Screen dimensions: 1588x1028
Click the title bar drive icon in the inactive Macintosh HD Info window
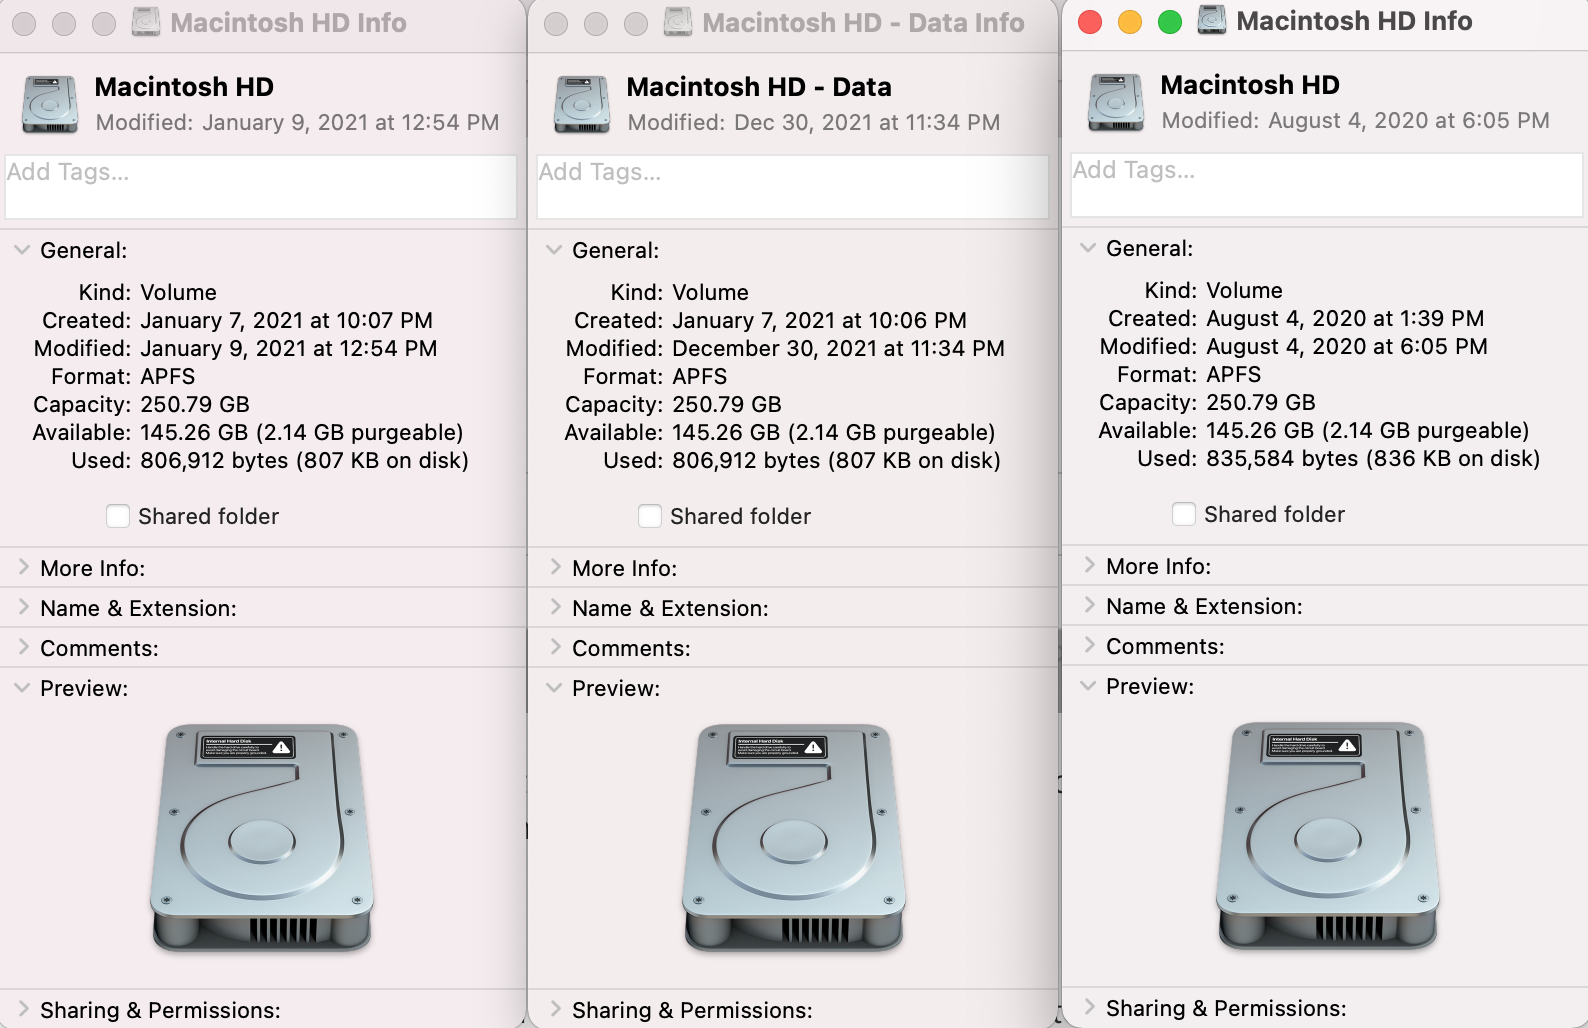(146, 22)
